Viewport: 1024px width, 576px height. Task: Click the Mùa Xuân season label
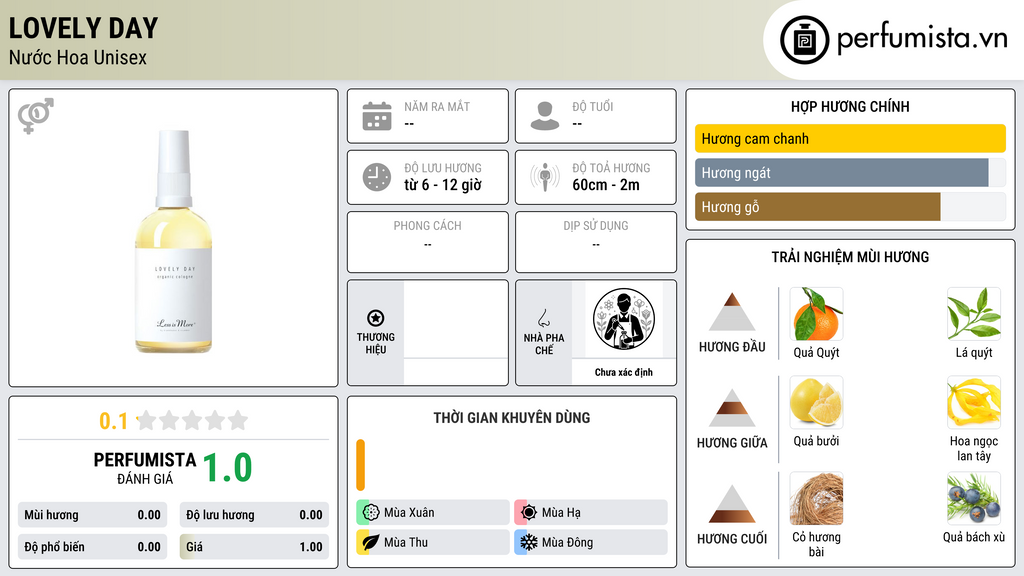click(x=409, y=513)
